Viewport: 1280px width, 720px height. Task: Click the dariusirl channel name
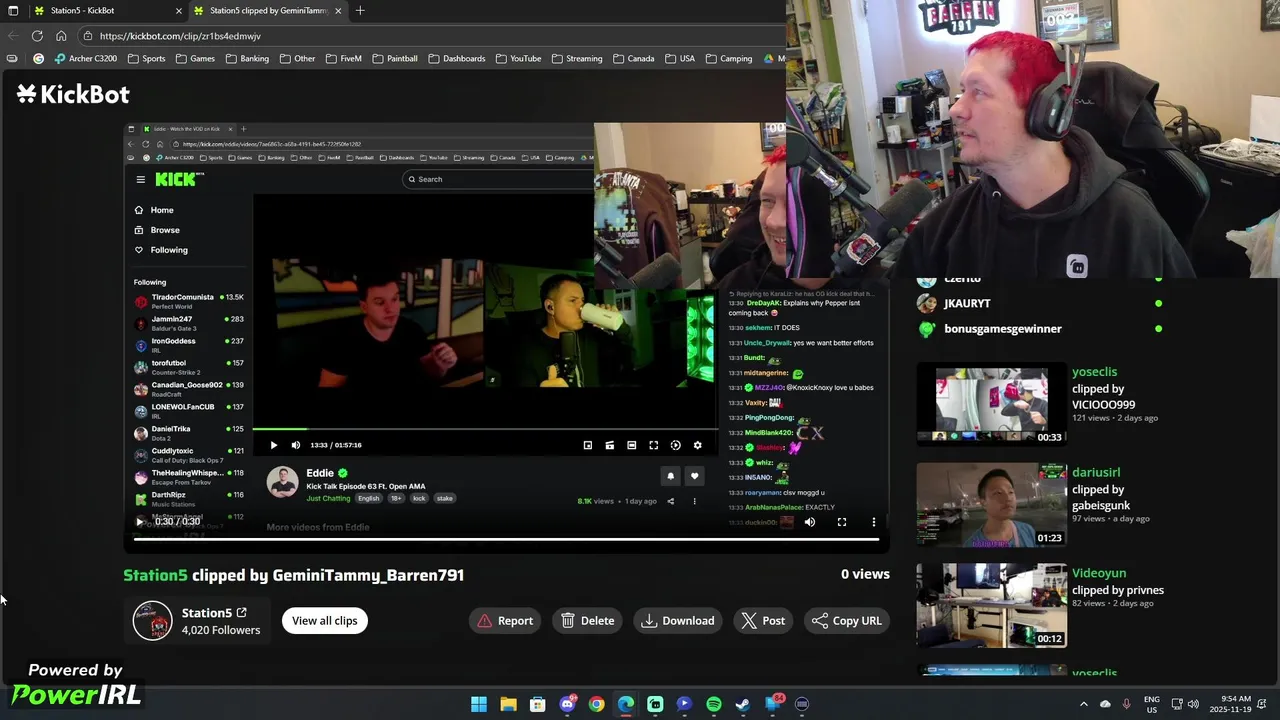[x=1096, y=473]
